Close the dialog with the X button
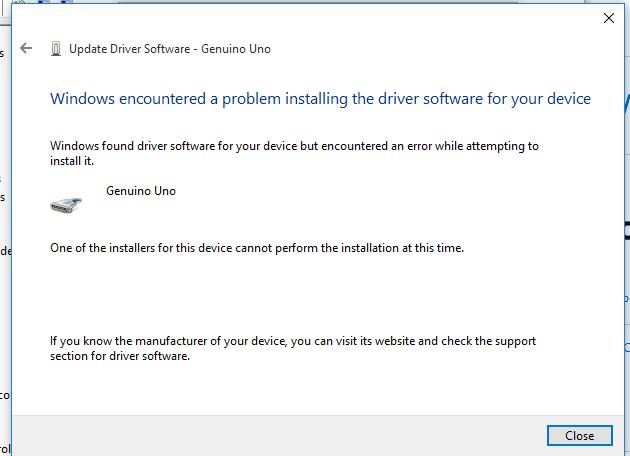 pyautogui.click(x=609, y=18)
